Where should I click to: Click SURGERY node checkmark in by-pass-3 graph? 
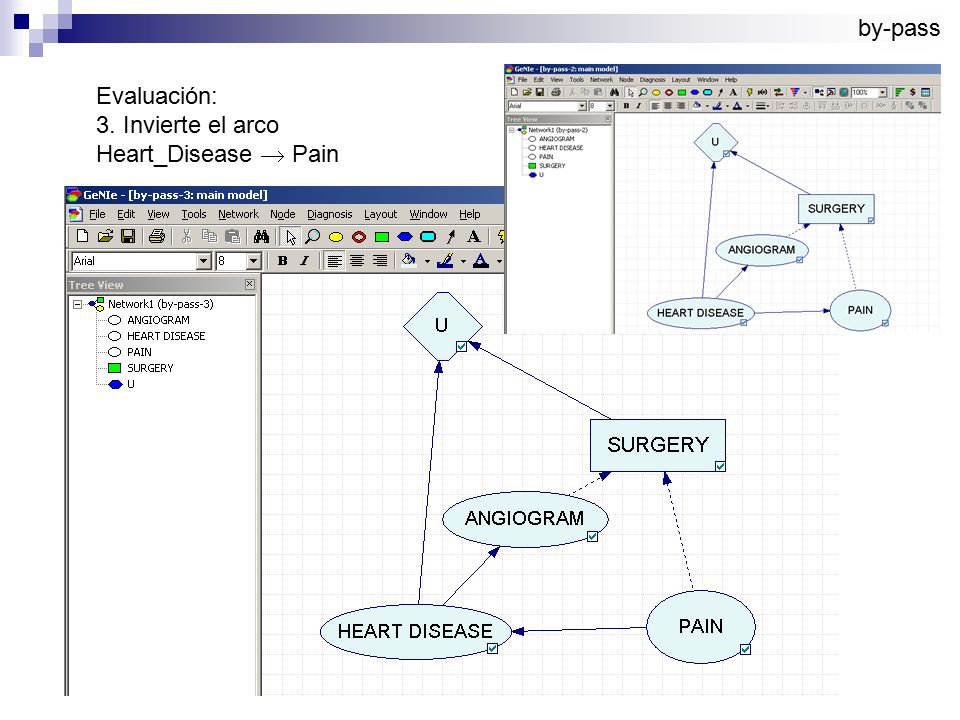click(720, 466)
